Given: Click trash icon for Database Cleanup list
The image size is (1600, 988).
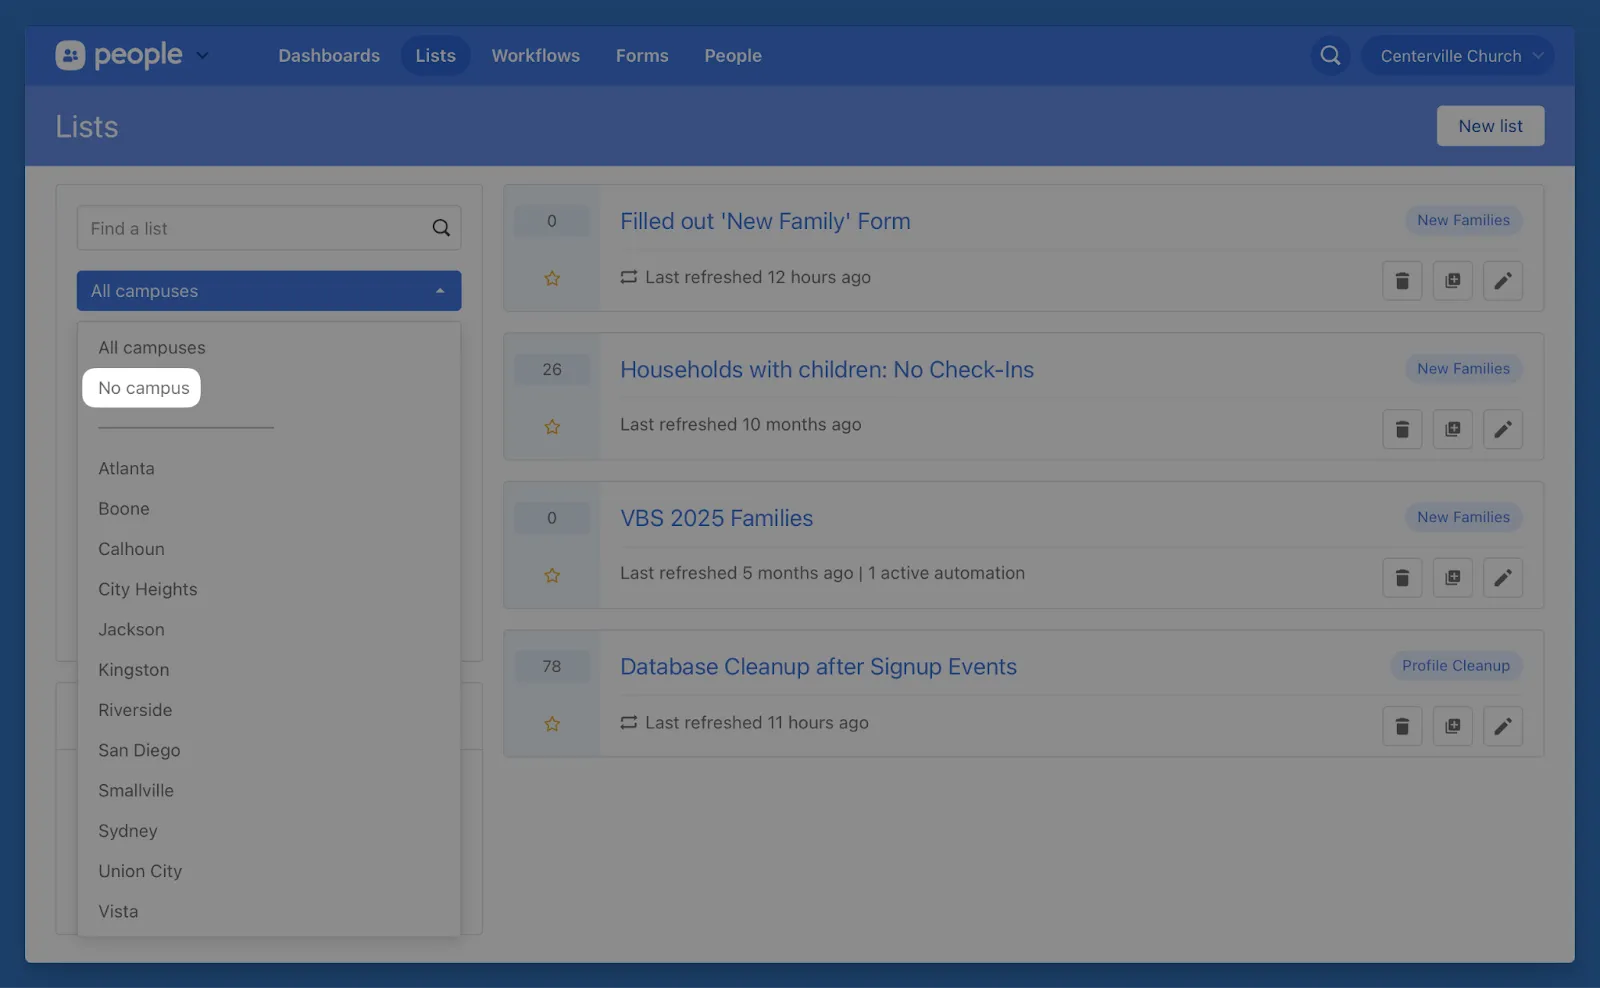Looking at the screenshot, I should point(1402,726).
